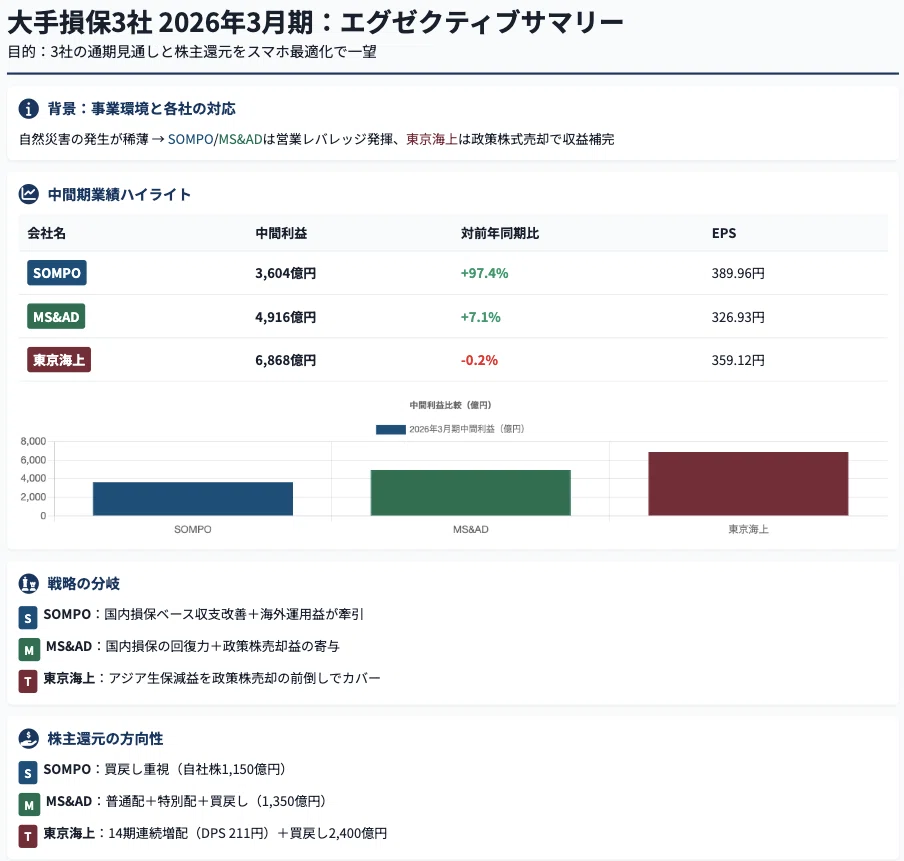Screen dimensions: 904x861
Task: Click the line SOMPO：買戻し重視
Action: coord(165,769)
